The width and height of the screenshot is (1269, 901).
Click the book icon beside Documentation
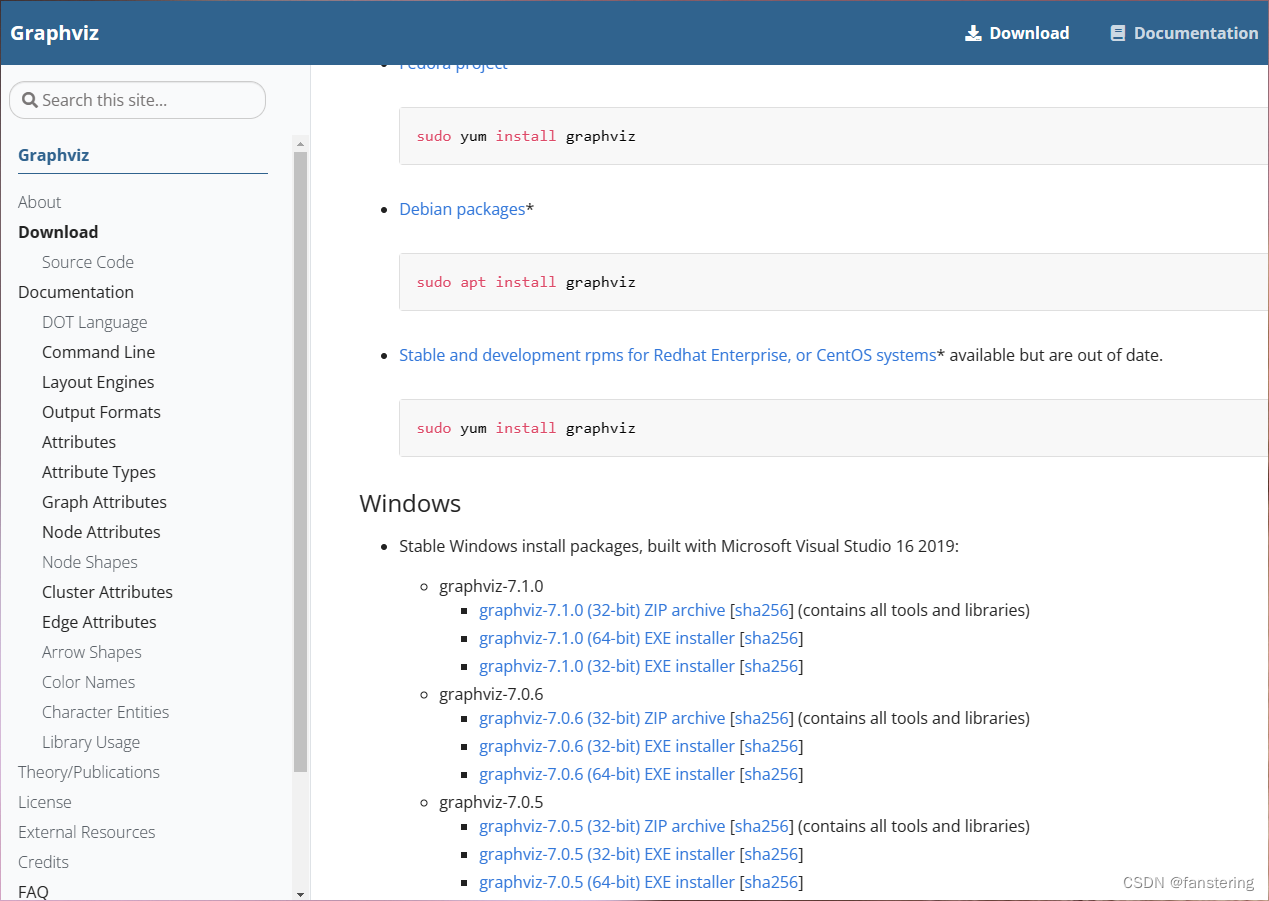1118,33
